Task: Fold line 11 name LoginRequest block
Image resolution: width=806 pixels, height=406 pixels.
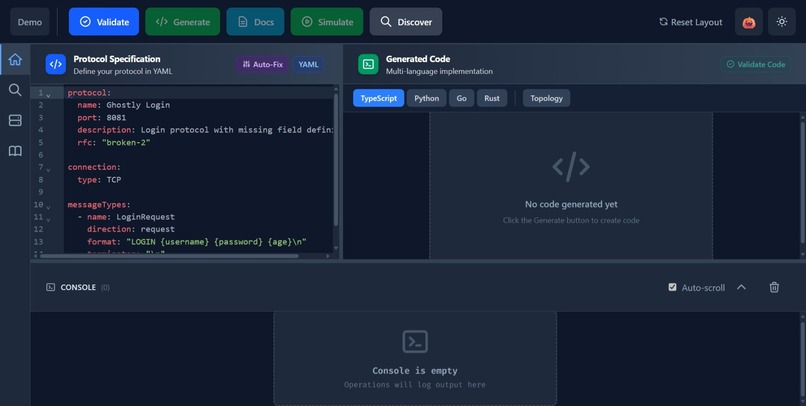Action: [48, 219]
